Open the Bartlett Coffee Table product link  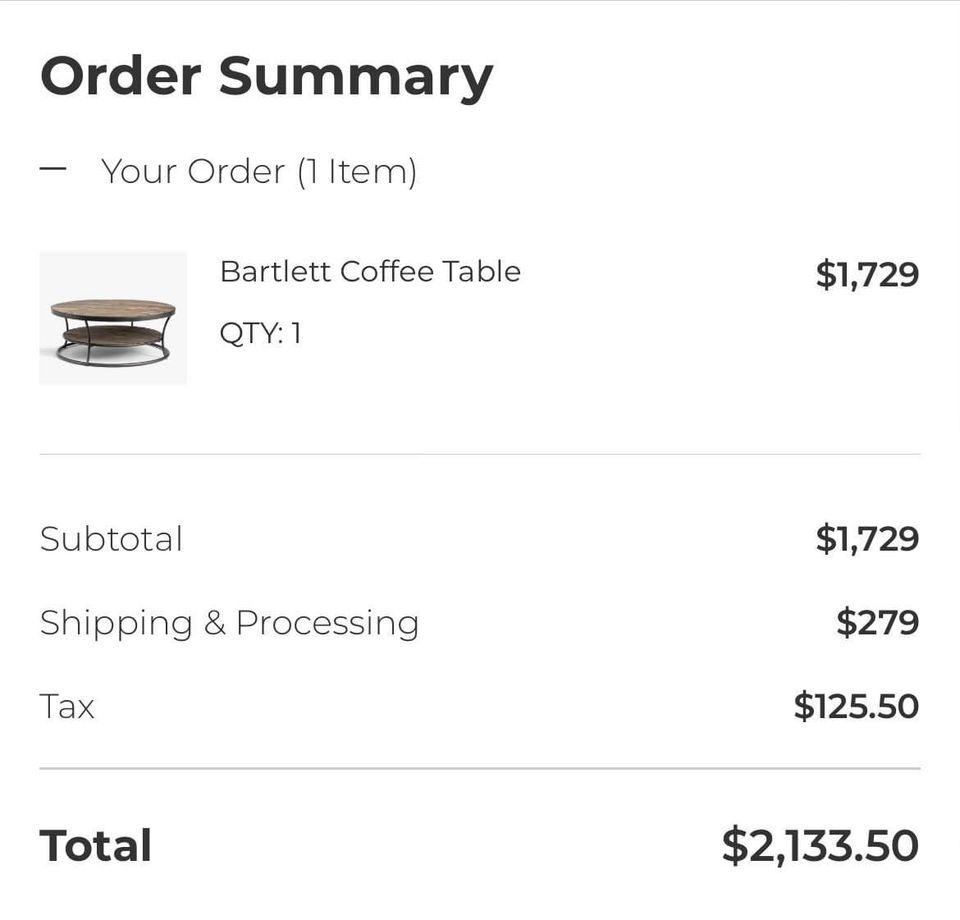pos(370,271)
